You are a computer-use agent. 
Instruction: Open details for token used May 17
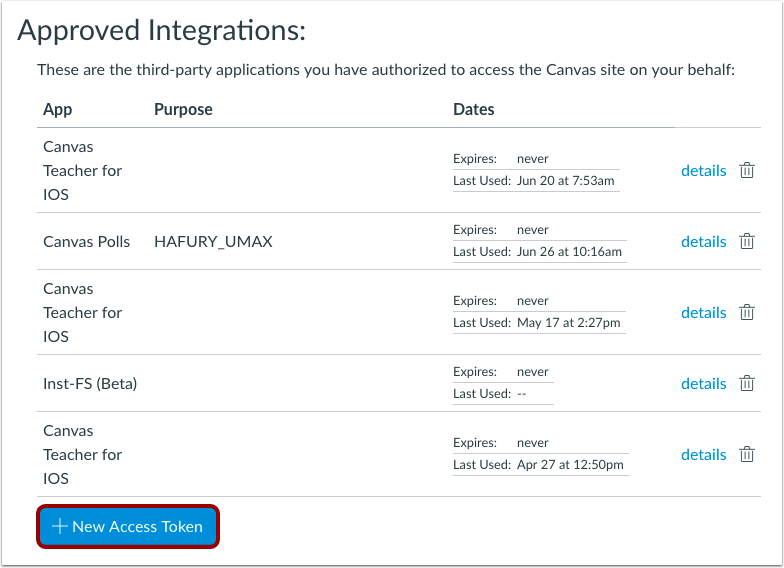tap(704, 312)
